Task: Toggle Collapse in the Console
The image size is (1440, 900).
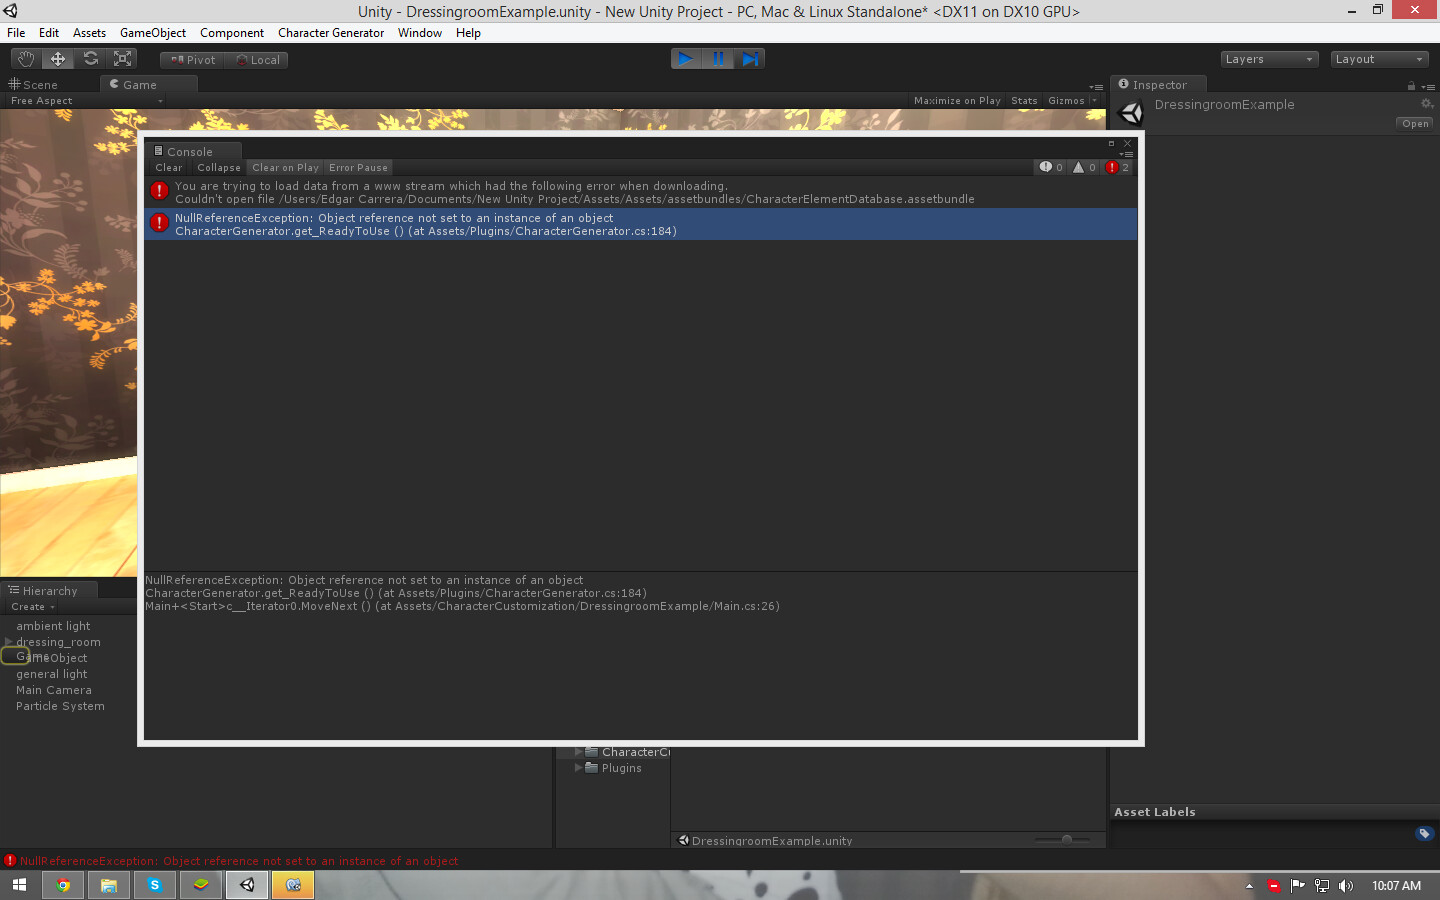Action: (219, 168)
